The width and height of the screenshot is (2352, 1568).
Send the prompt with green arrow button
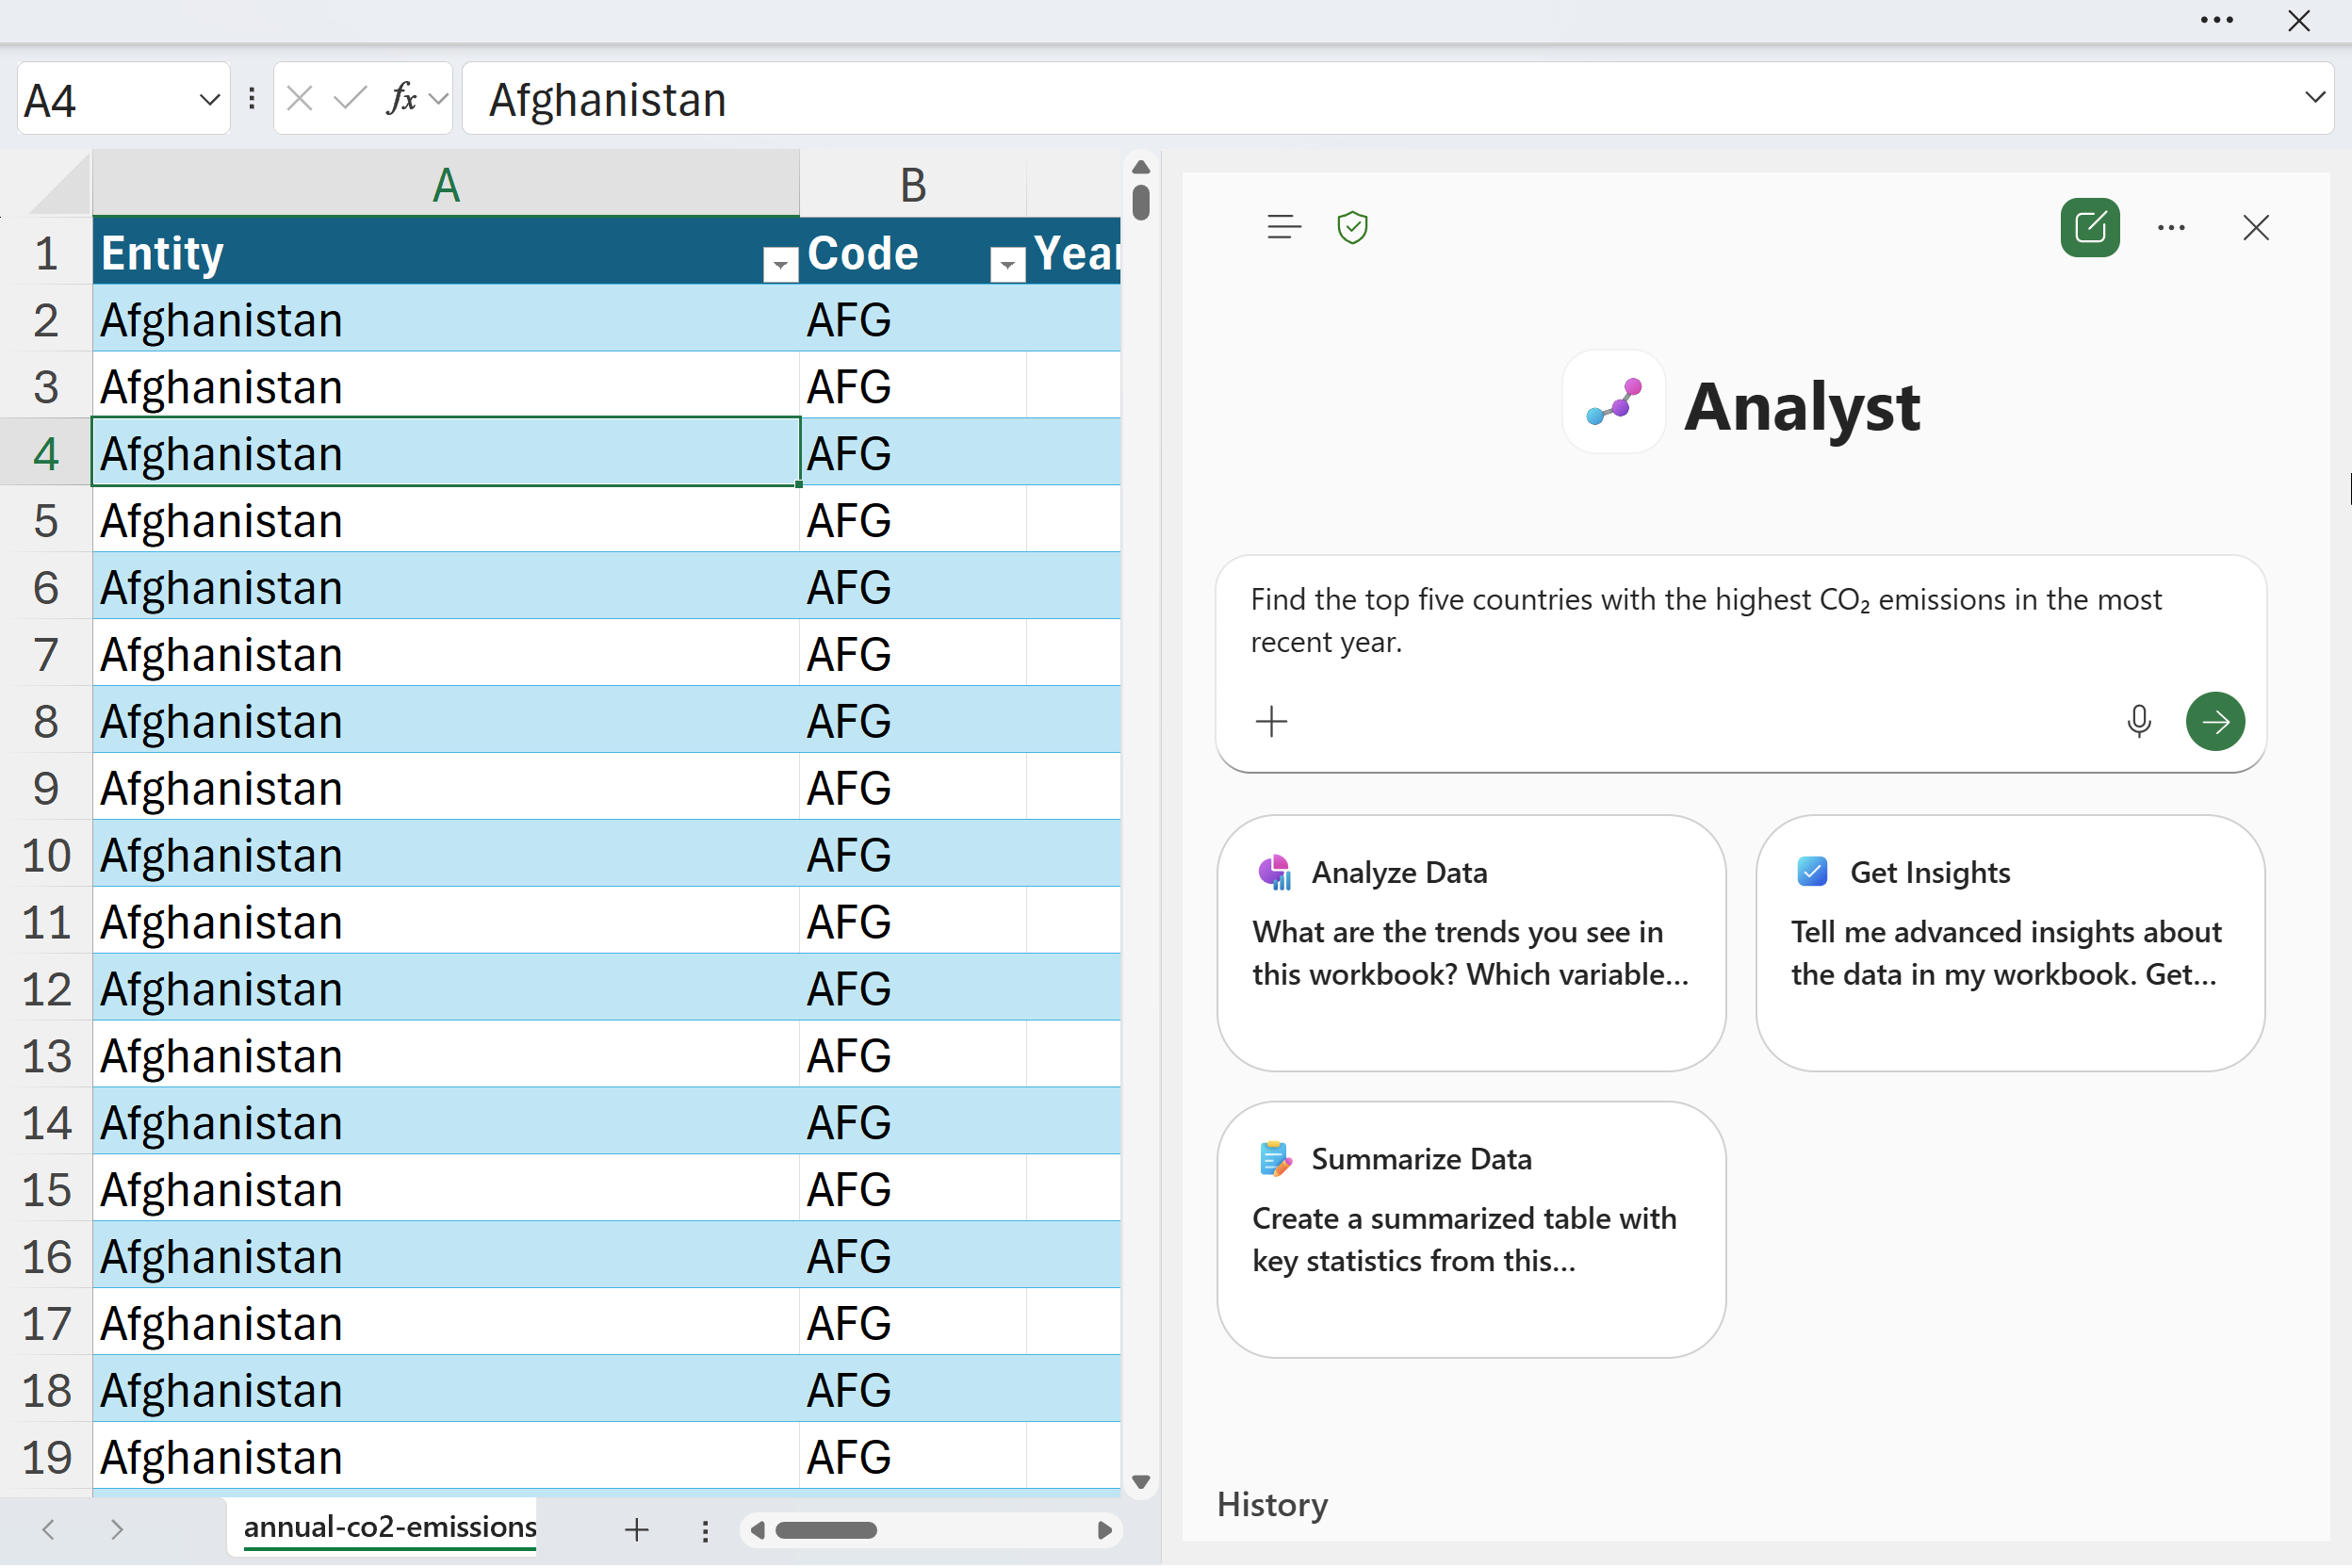[x=2214, y=721]
